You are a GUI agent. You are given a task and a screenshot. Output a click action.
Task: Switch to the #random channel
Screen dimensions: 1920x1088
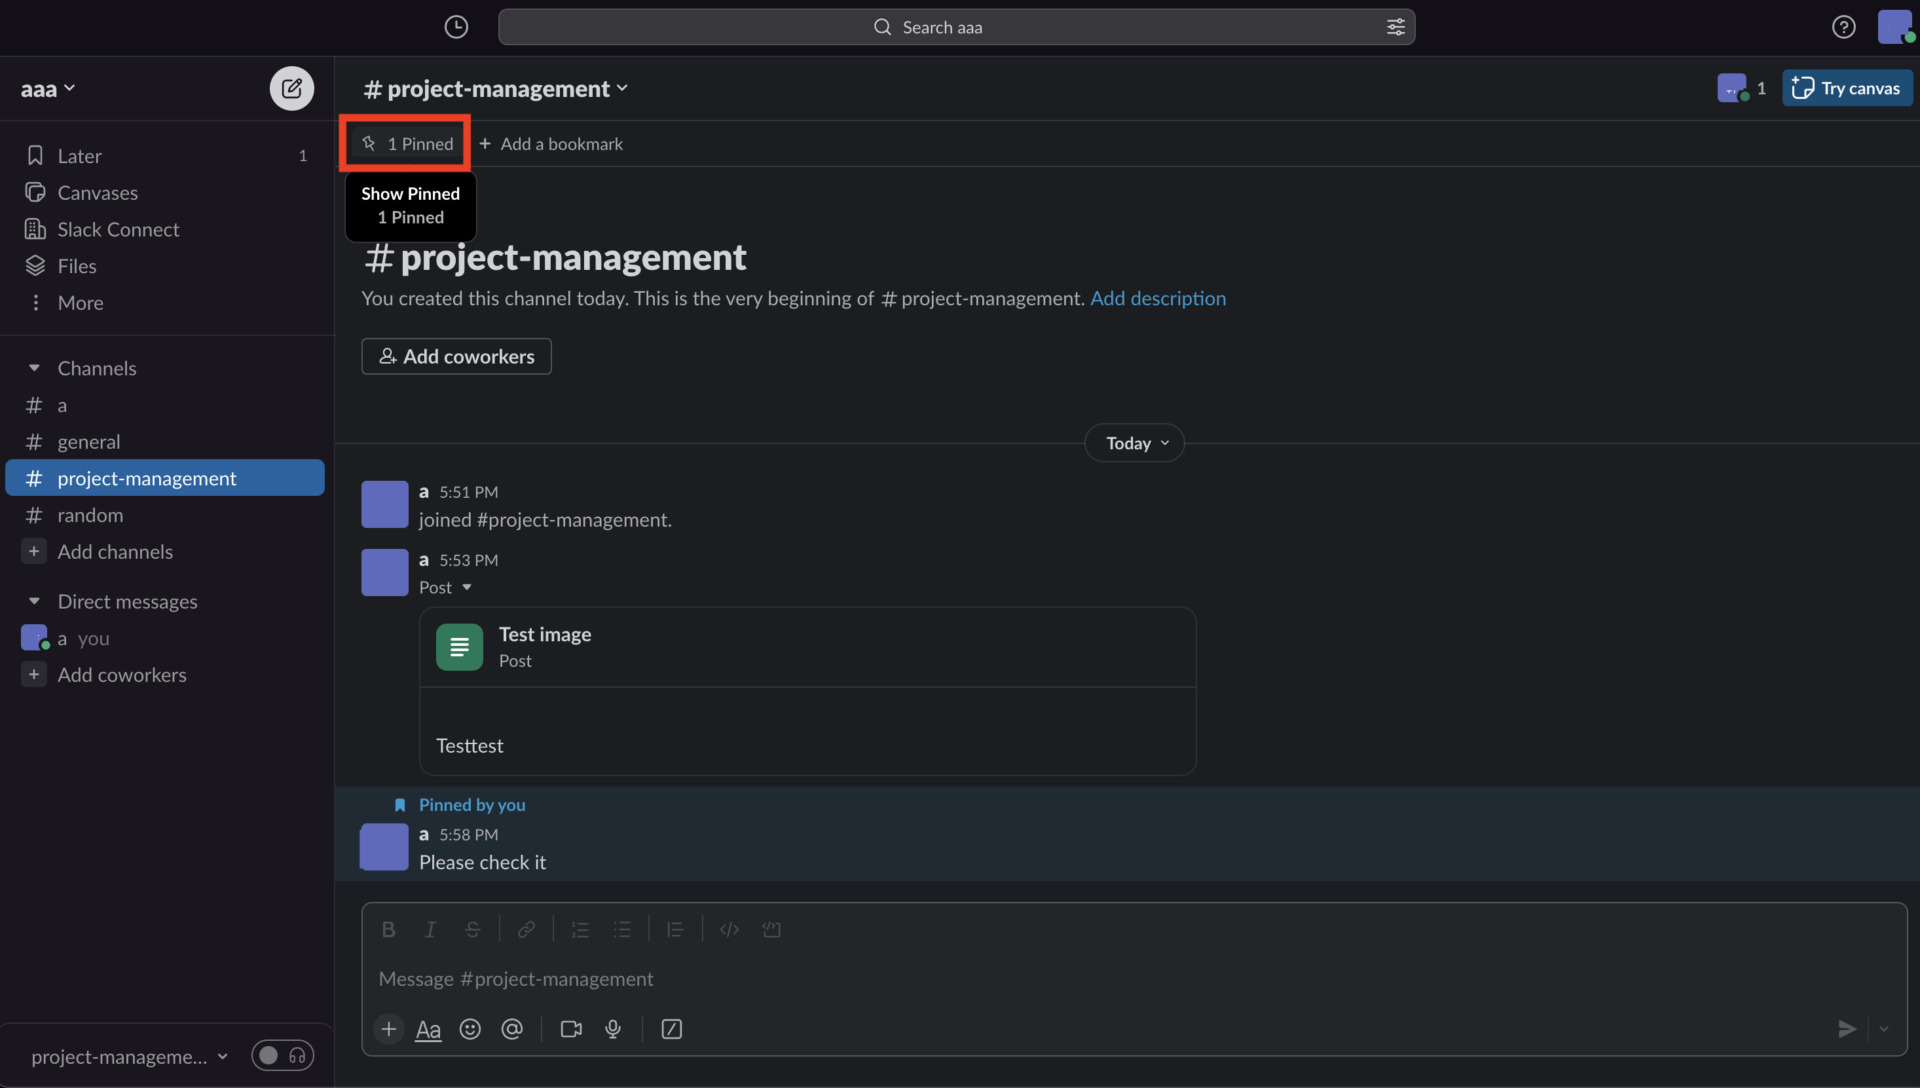pos(89,514)
